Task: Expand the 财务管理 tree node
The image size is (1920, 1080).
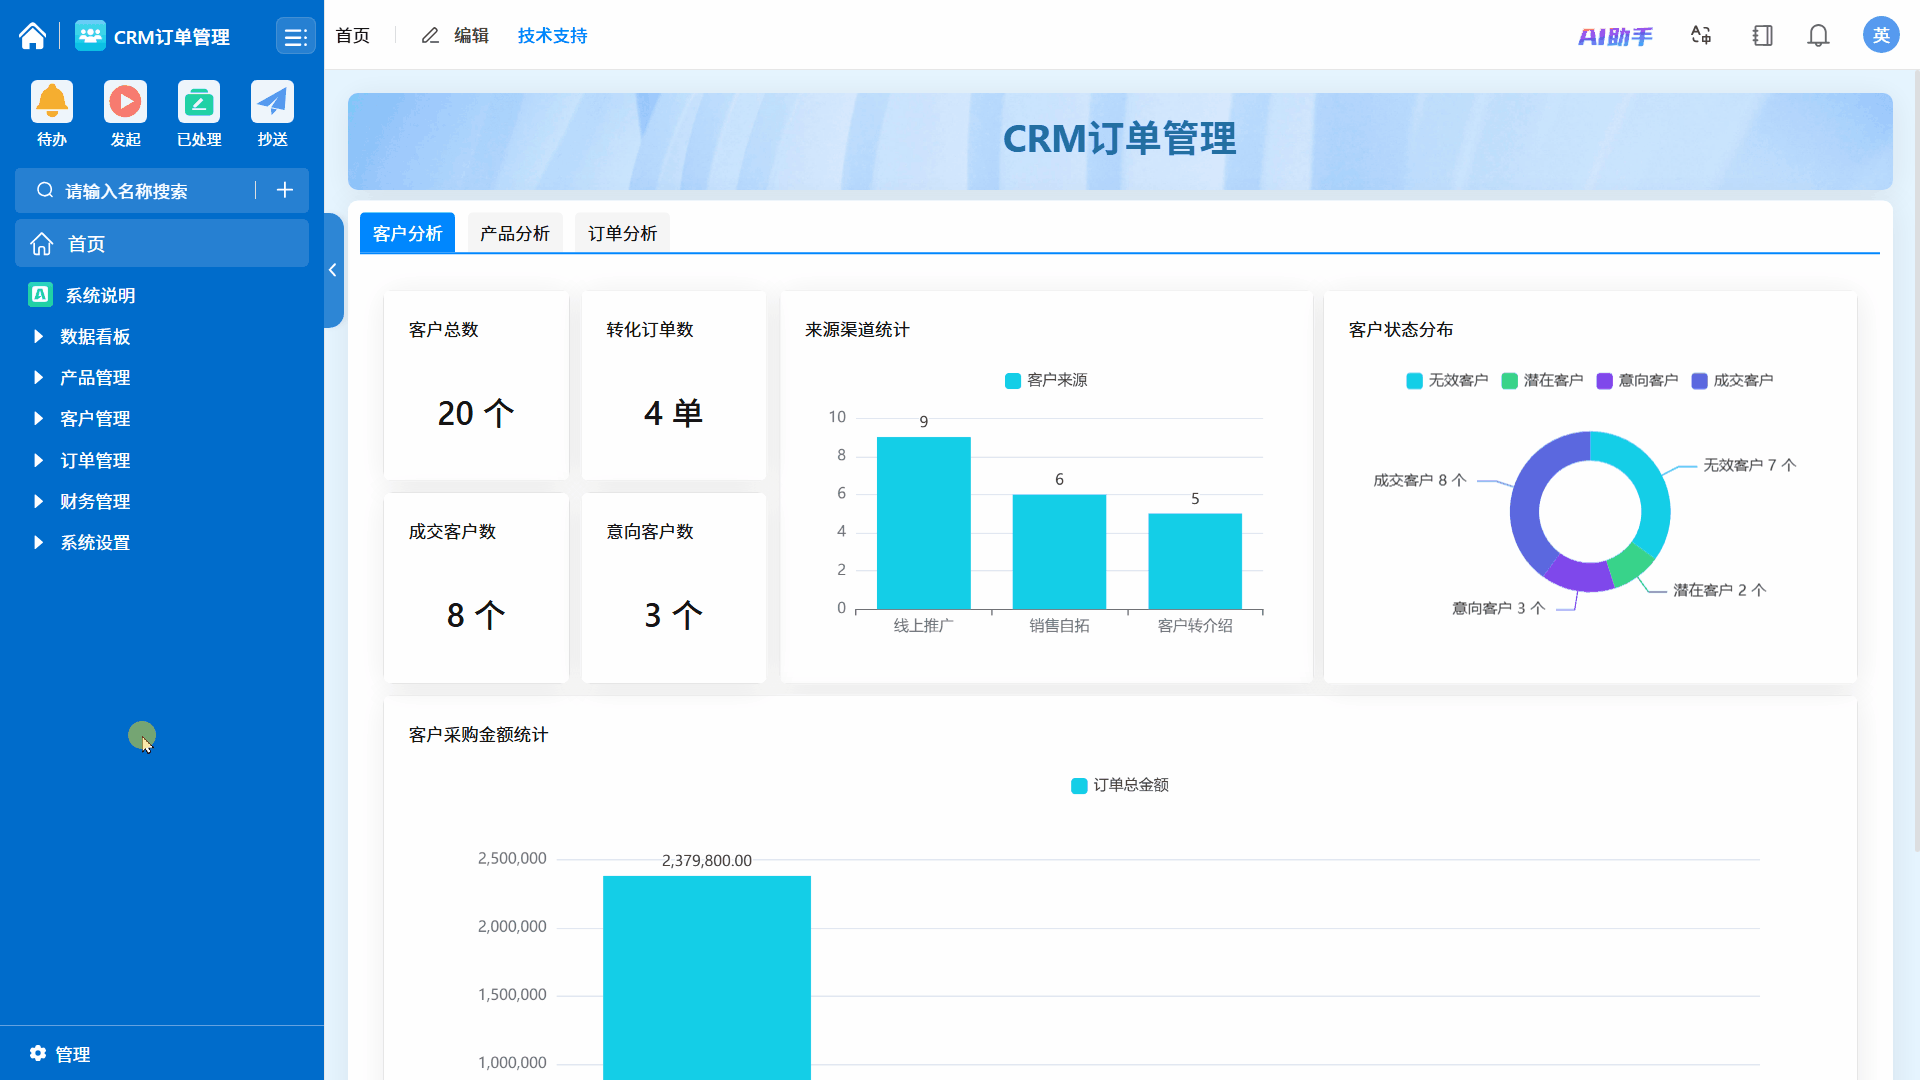Action: tap(38, 501)
